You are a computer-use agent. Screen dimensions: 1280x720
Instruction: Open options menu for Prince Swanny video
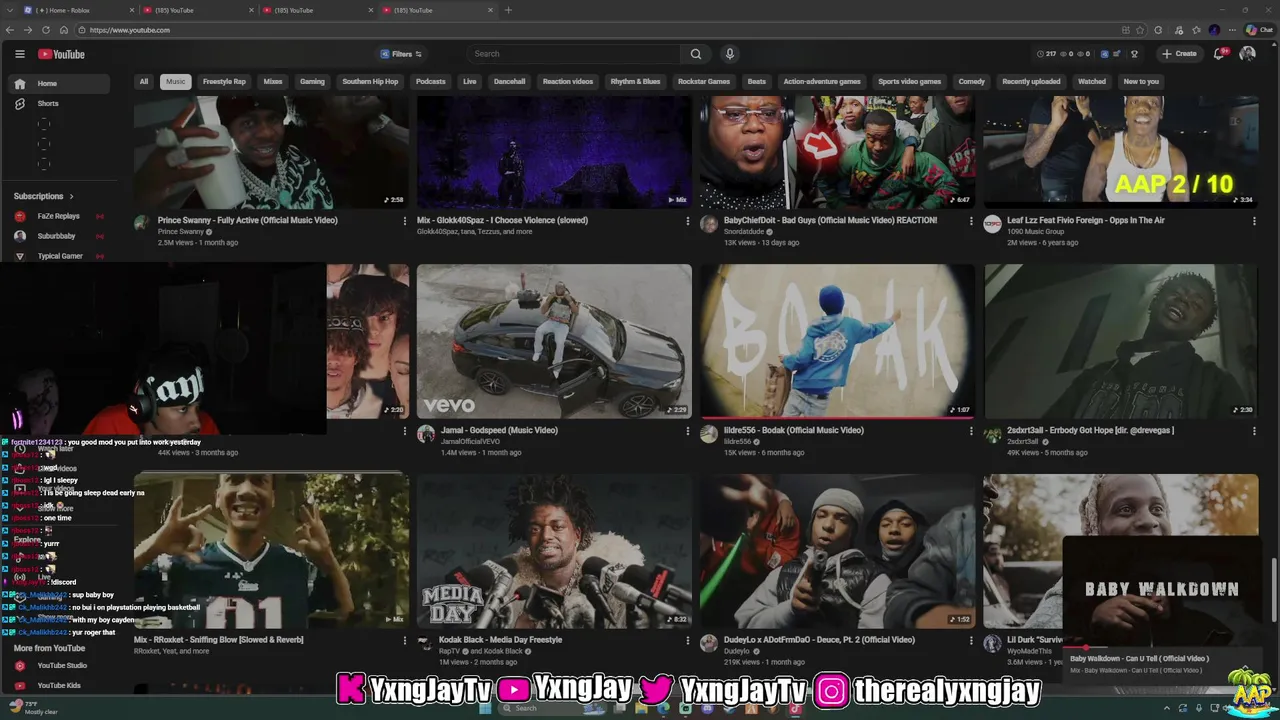tap(405, 221)
